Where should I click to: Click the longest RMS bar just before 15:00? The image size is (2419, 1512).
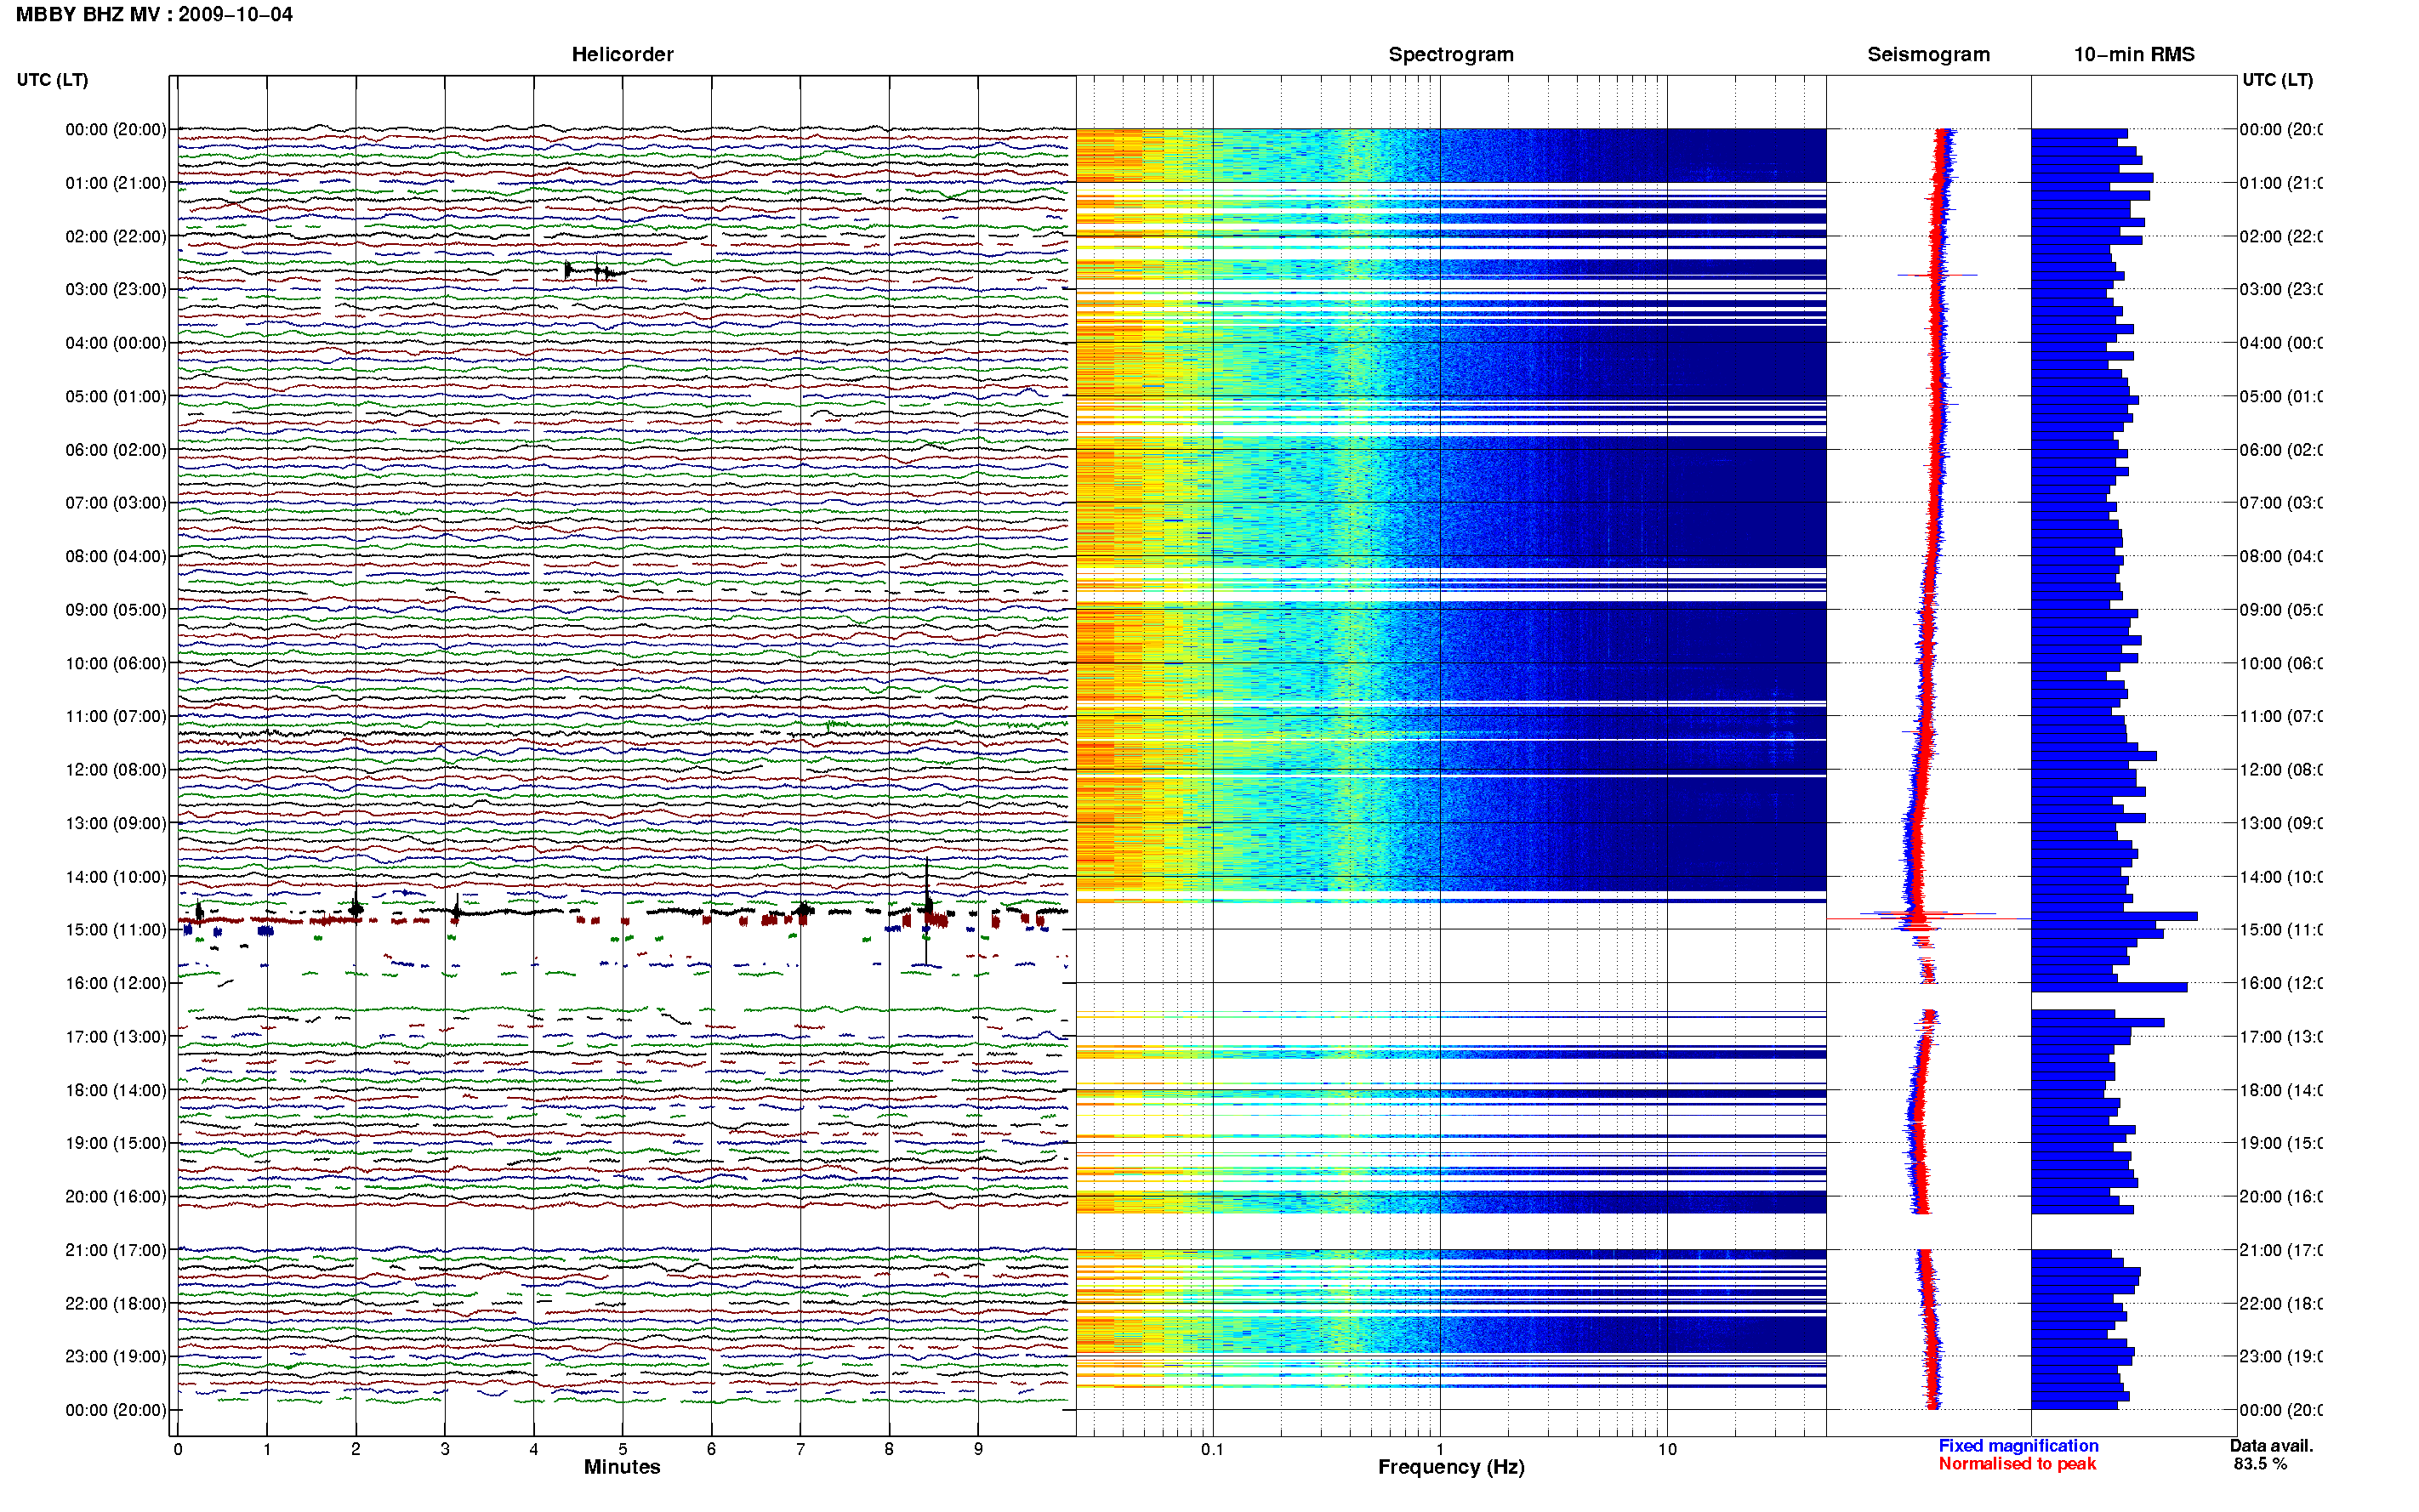[2114, 916]
